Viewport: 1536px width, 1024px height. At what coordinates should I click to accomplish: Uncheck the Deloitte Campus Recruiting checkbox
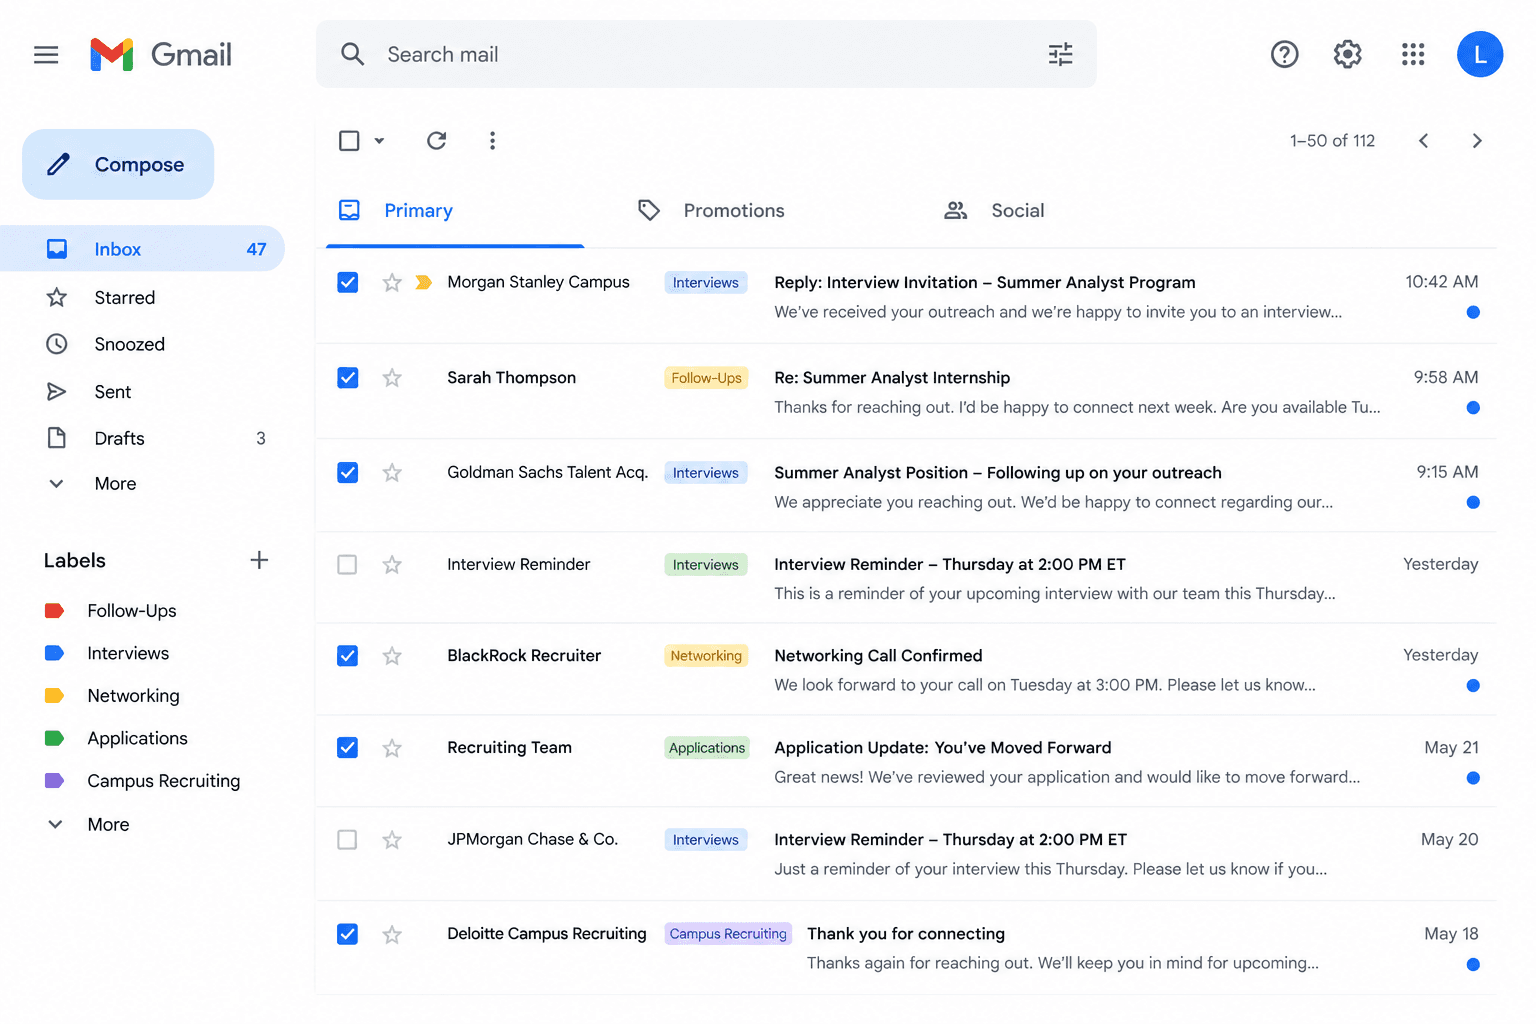pyautogui.click(x=347, y=934)
